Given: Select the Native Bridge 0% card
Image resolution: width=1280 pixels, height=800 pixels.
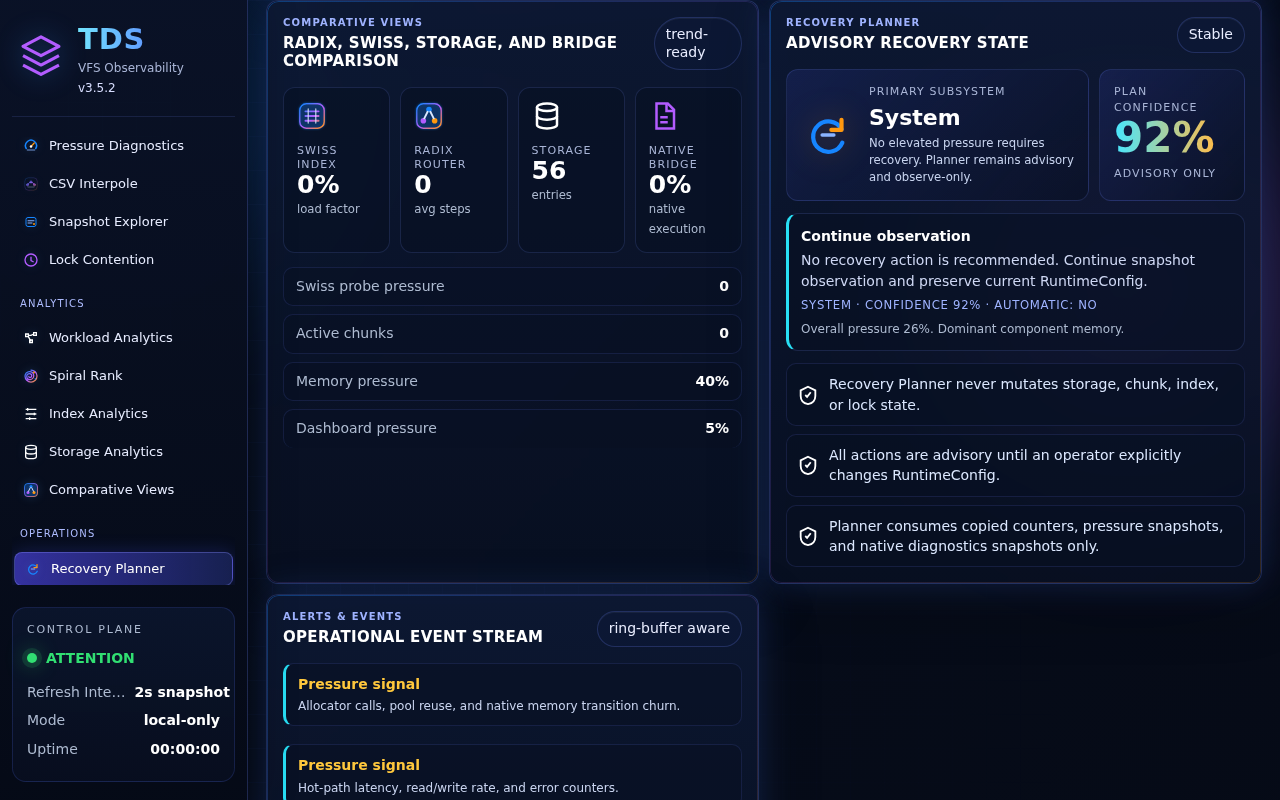Looking at the screenshot, I should click(x=688, y=170).
